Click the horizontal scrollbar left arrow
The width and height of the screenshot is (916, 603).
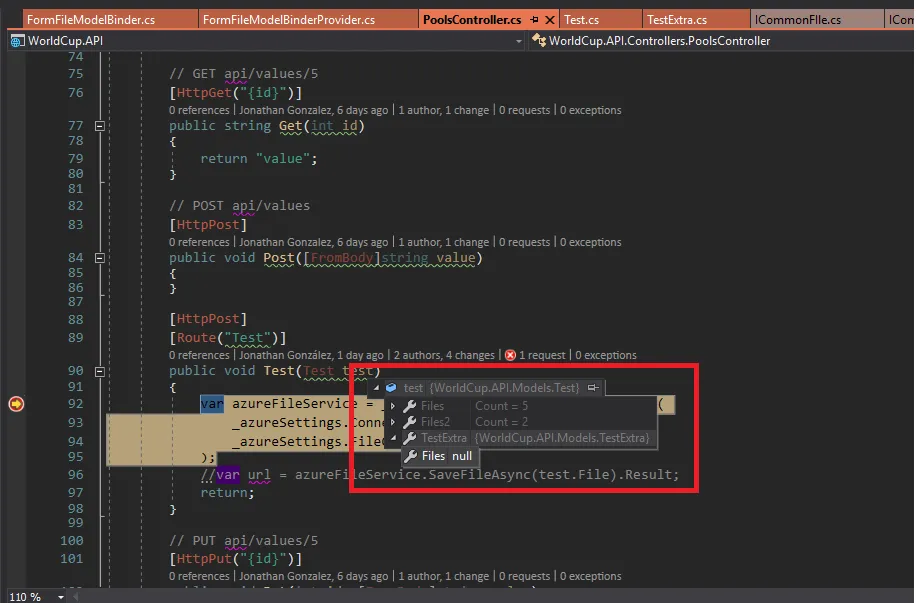(75, 597)
